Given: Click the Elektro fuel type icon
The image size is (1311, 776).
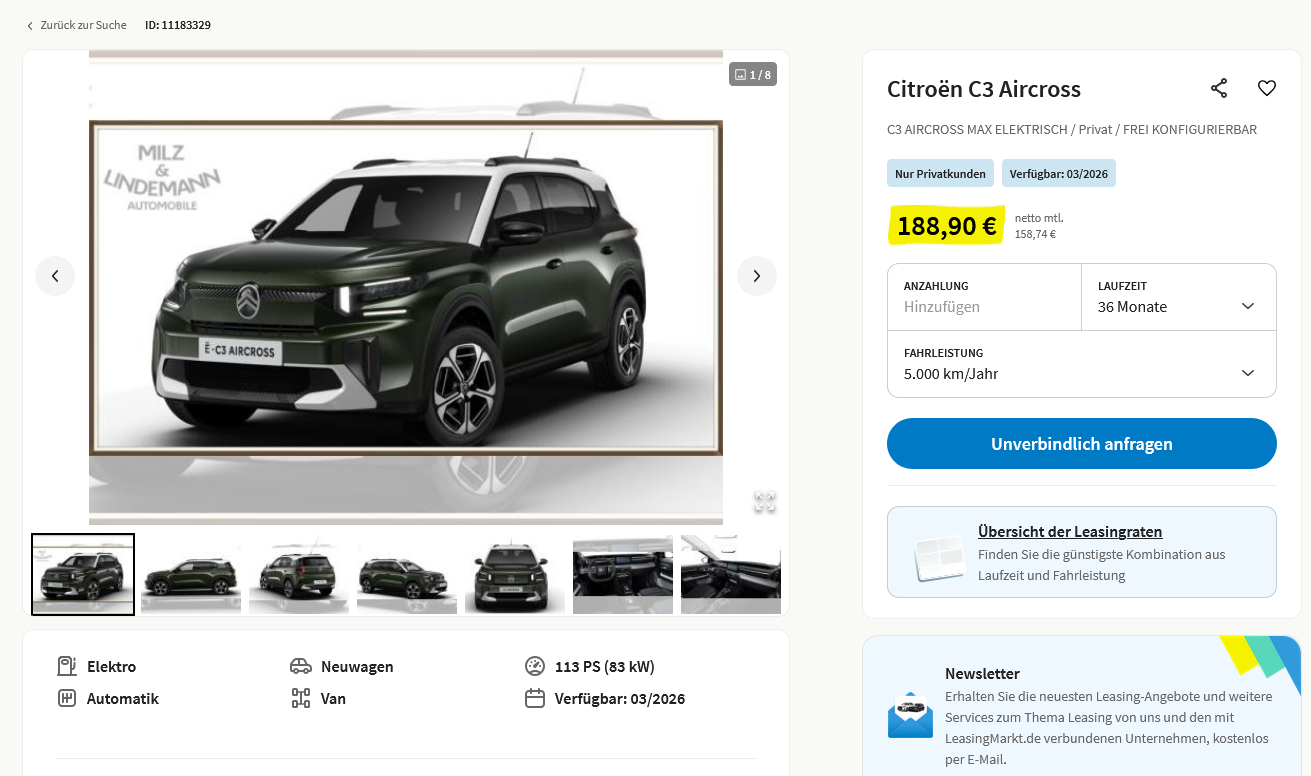Looking at the screenshot, I should [x=67, y=666].
